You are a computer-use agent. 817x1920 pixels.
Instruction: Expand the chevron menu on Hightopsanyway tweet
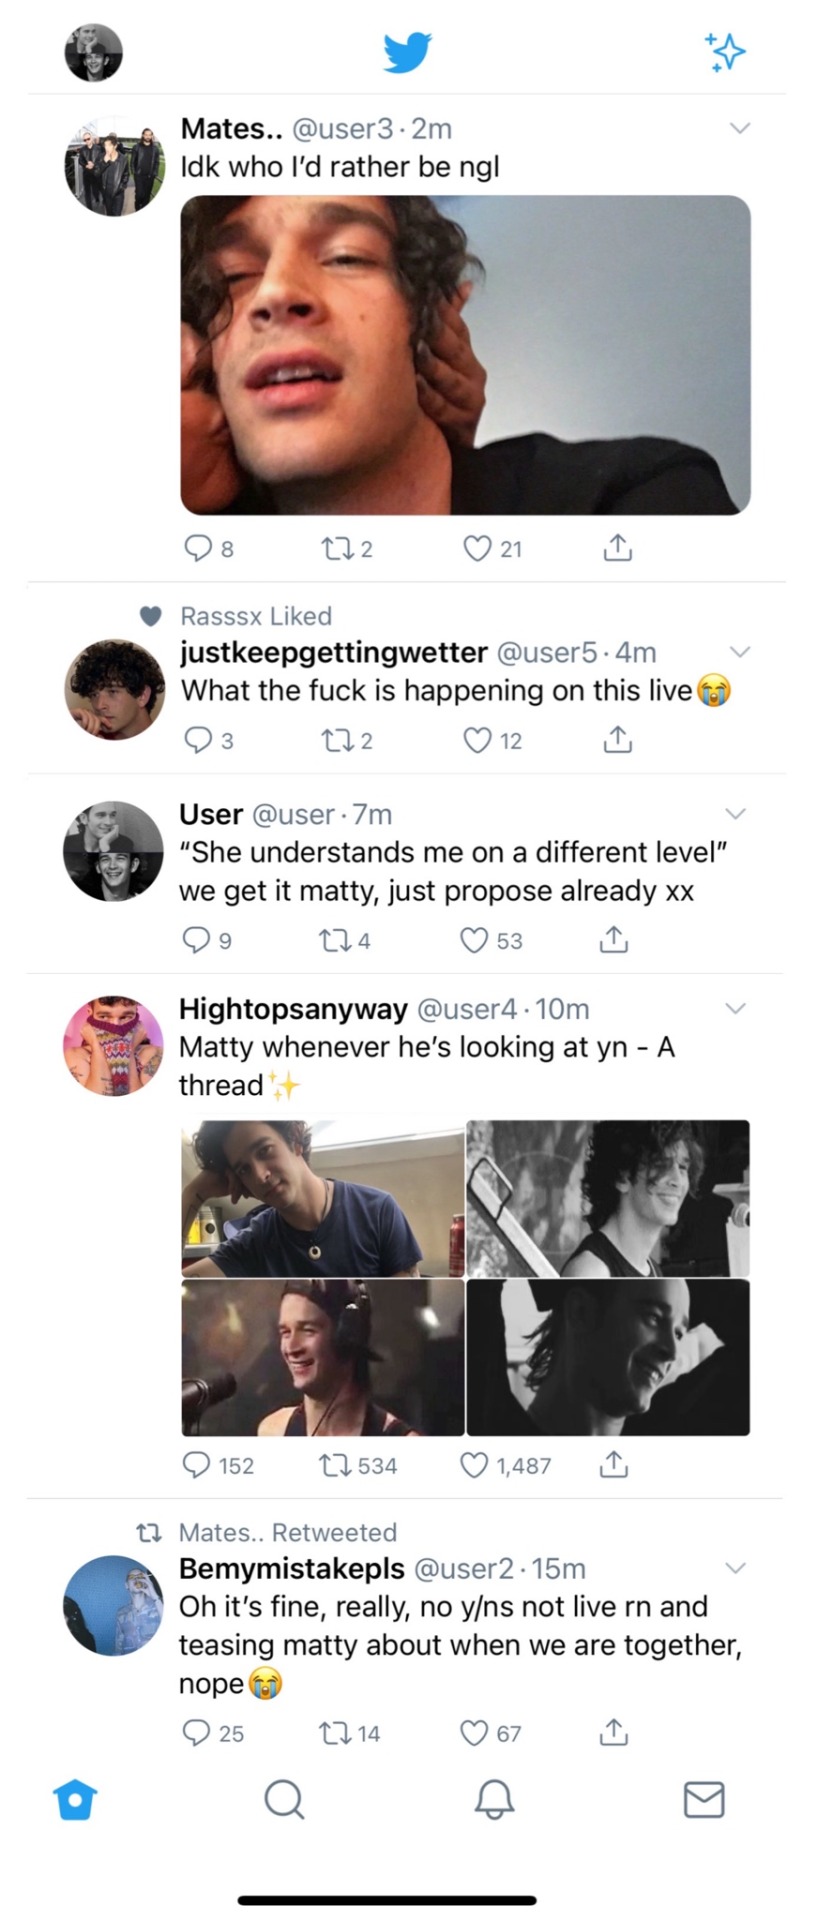pos(735,1008)
